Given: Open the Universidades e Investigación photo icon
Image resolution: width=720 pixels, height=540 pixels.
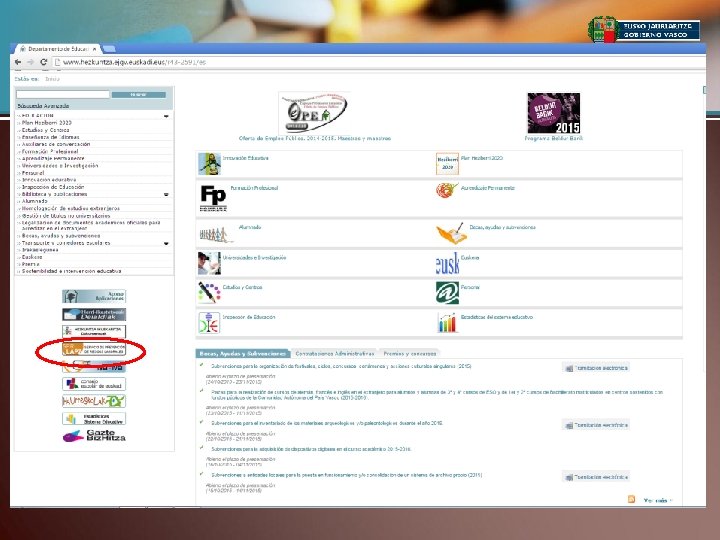Looking at the screenshot, I should 209,264.
